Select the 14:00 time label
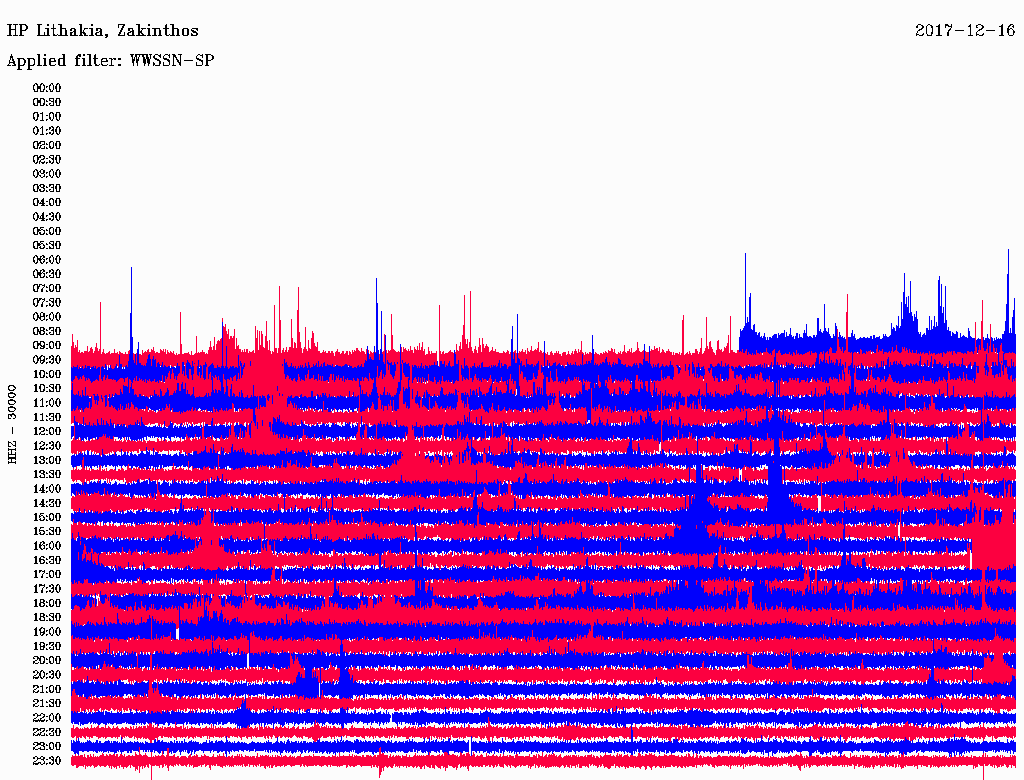This screenshot has height=780, width=1024. tap(47, 489)
